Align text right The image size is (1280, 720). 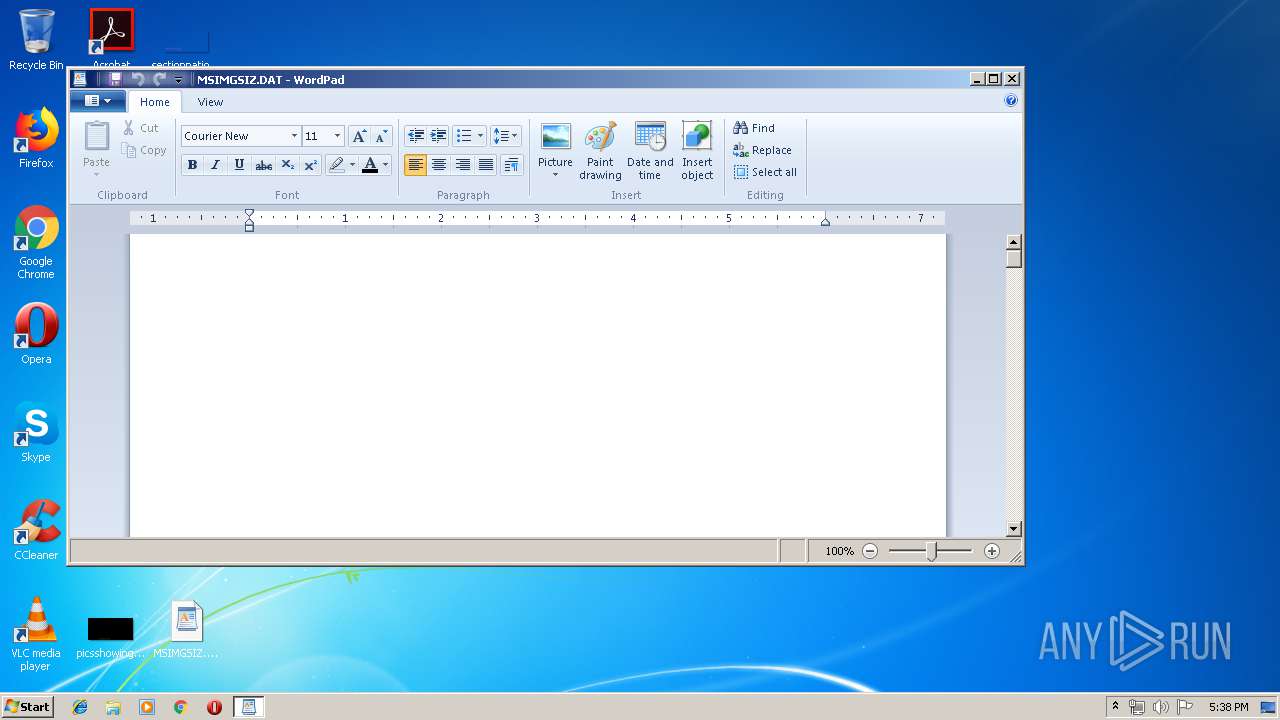462,165
